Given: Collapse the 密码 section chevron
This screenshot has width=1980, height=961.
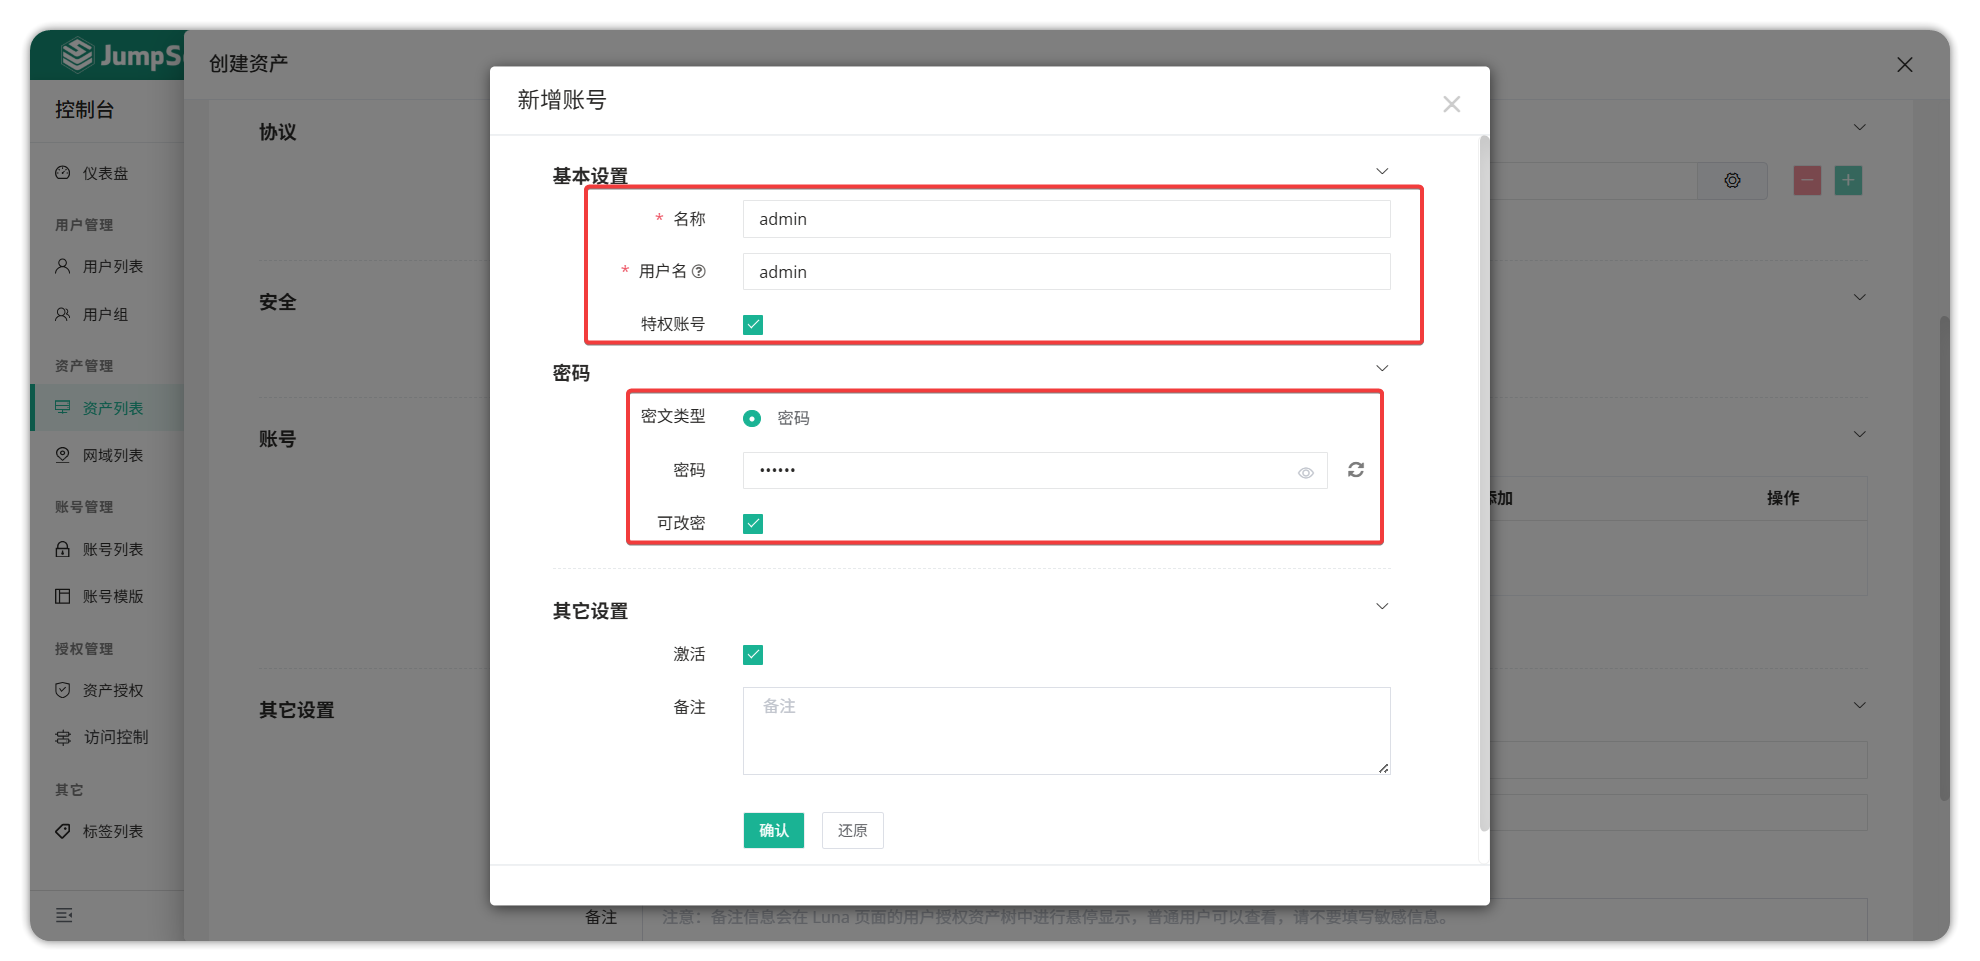Looking at the screenshot, I should click(x=1382, y=369).
